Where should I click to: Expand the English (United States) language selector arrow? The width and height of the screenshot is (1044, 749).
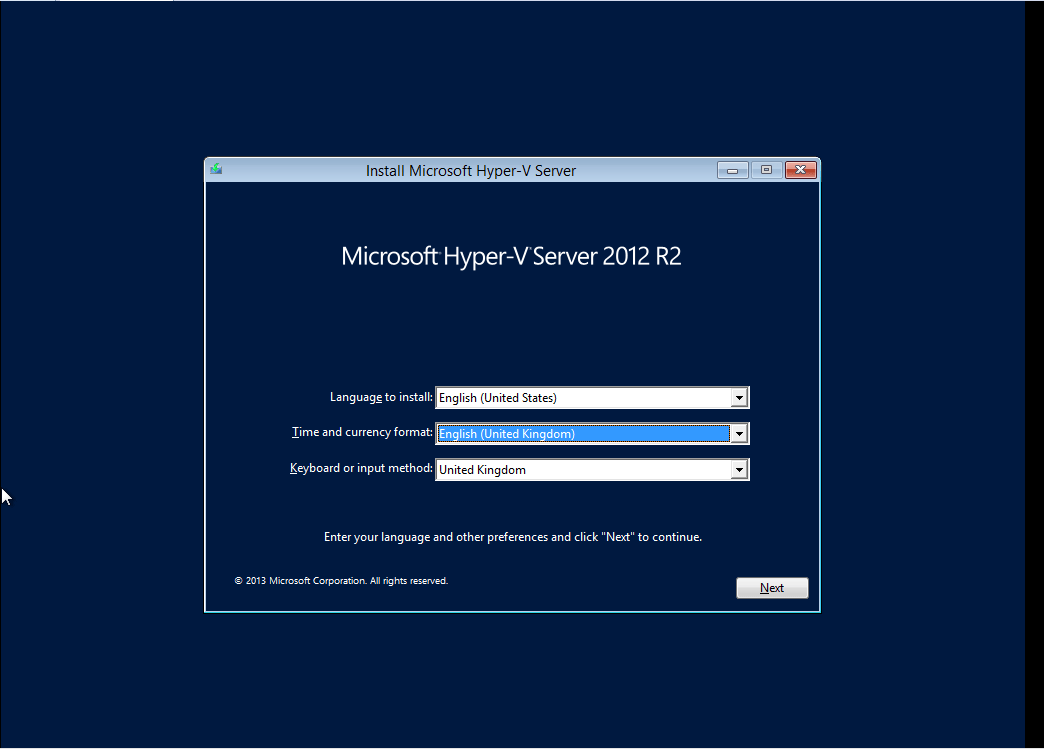pos(739,397)
